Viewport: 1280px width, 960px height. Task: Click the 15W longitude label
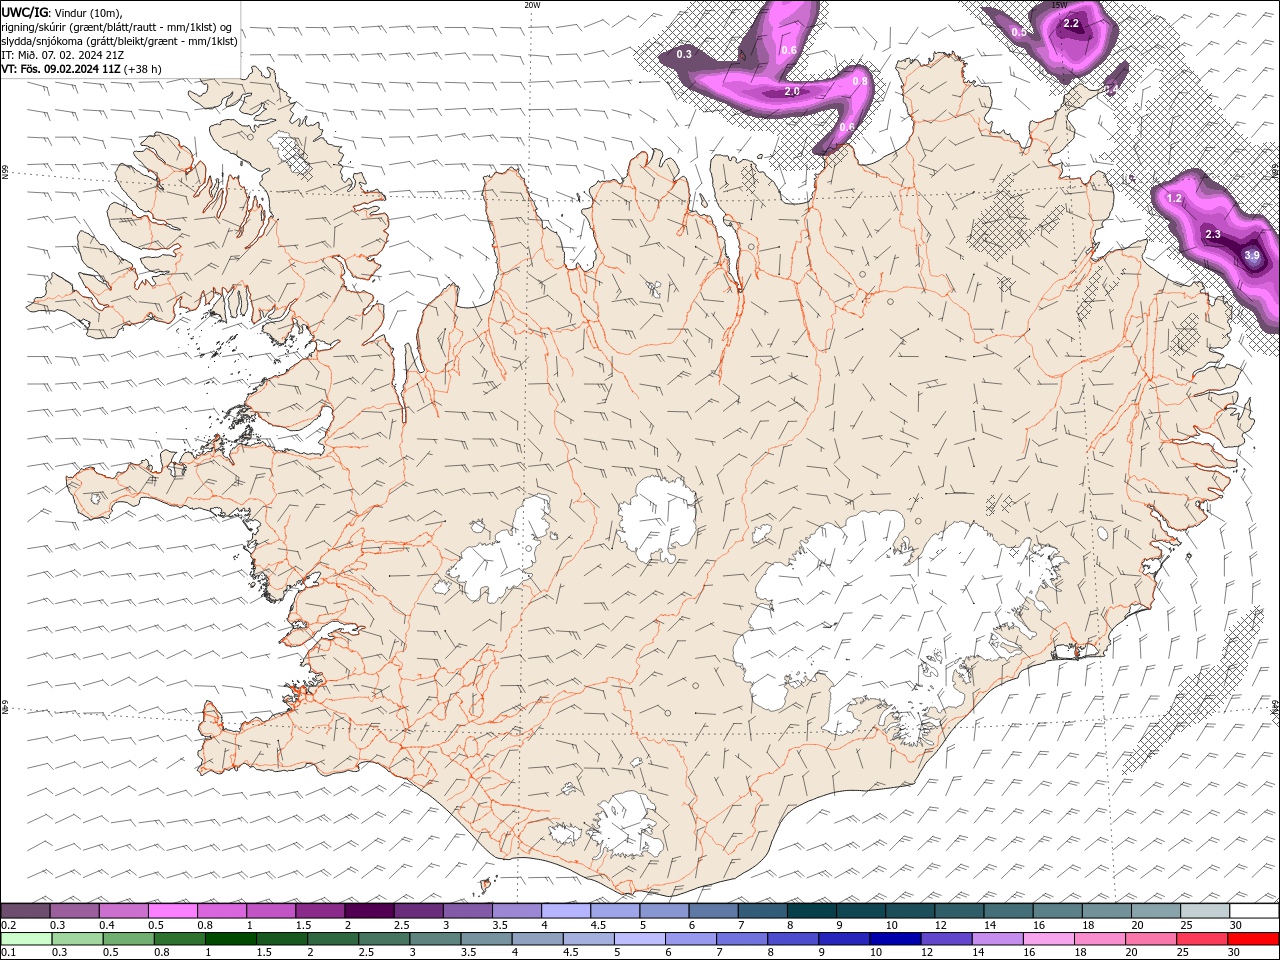1059,5
